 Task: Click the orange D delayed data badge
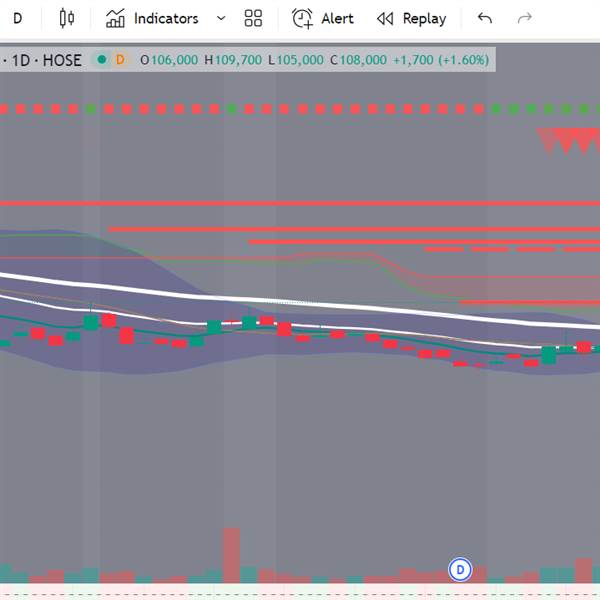(120, 60)
